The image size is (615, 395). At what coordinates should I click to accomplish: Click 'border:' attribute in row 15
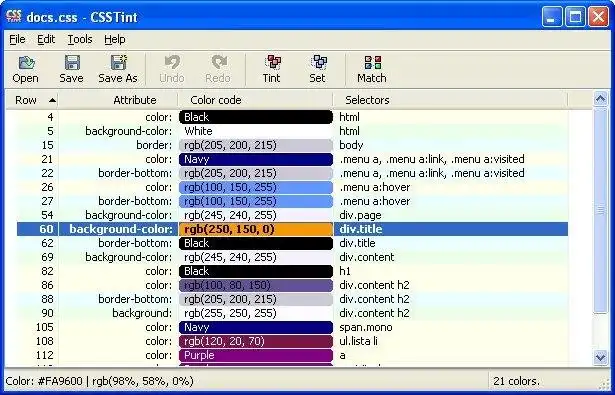click(x=154, y=145)
